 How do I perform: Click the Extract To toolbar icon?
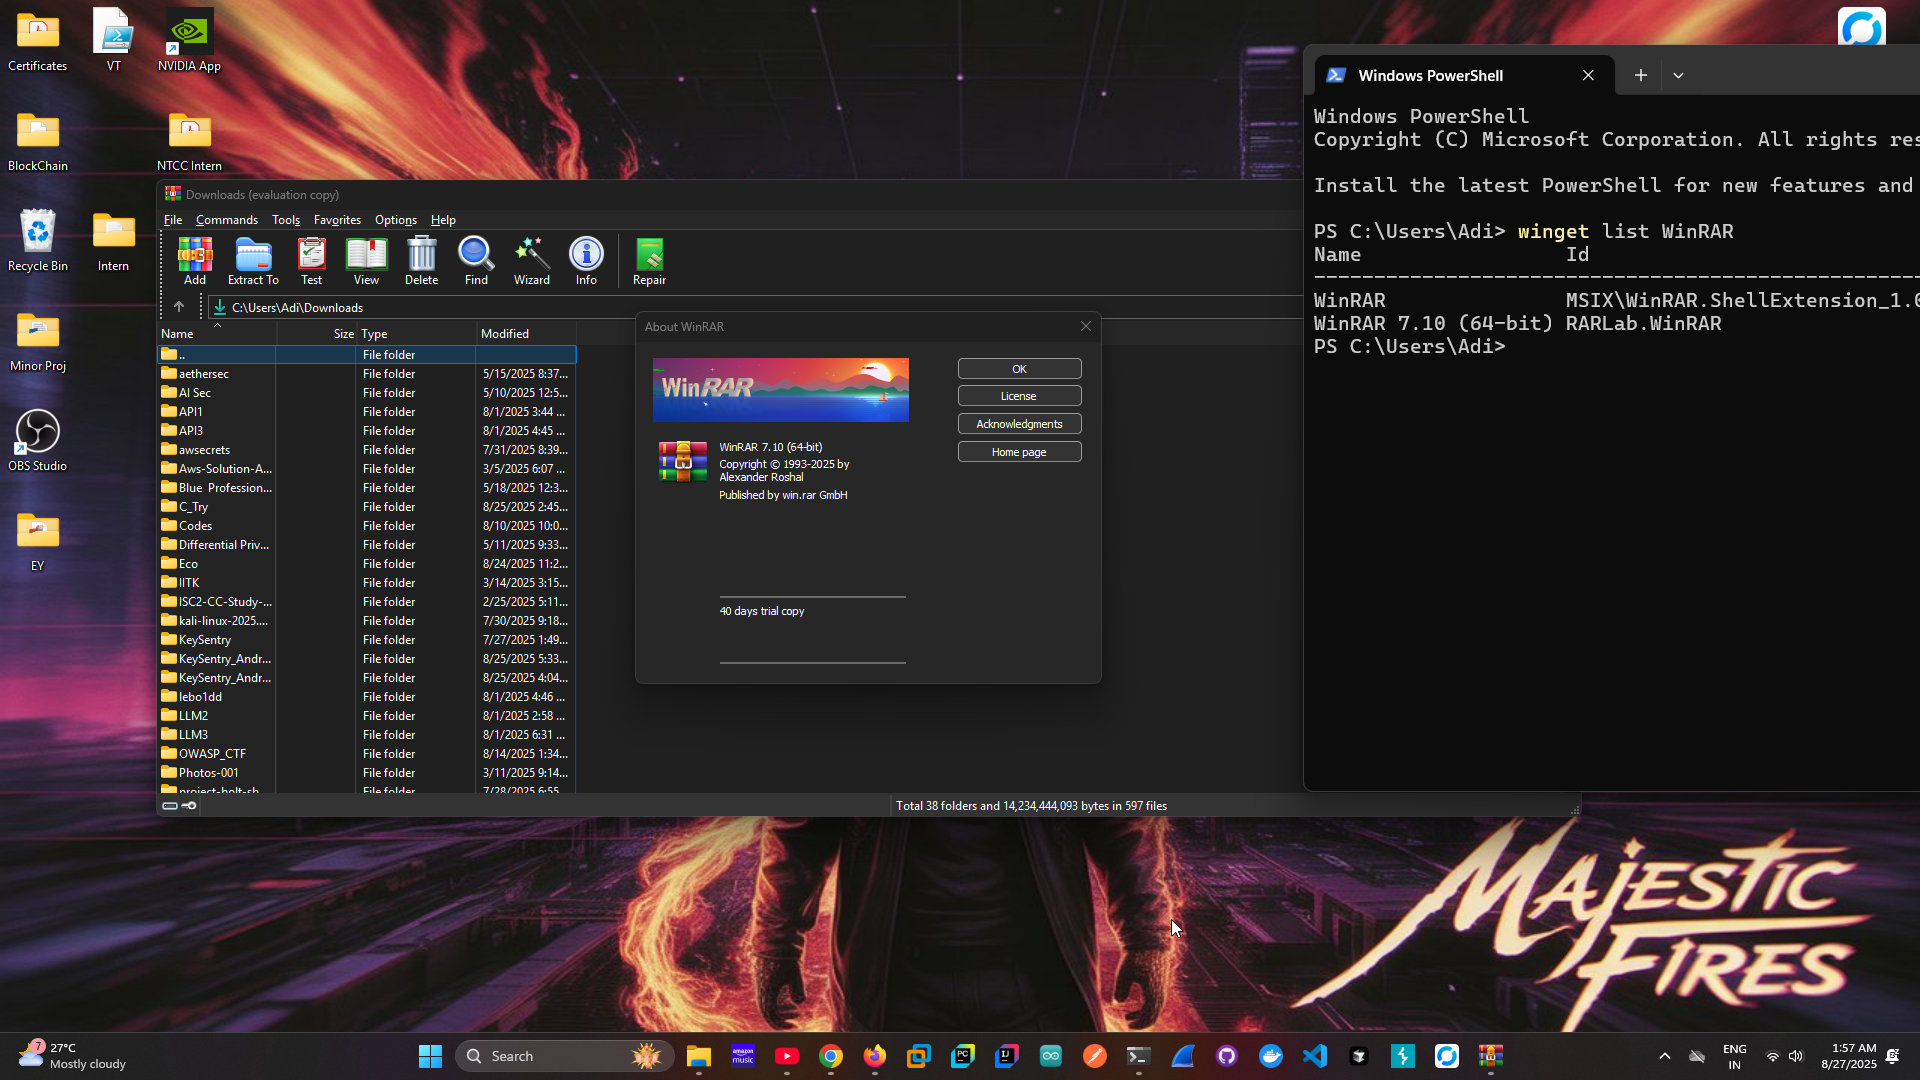[x=253, y=262]
